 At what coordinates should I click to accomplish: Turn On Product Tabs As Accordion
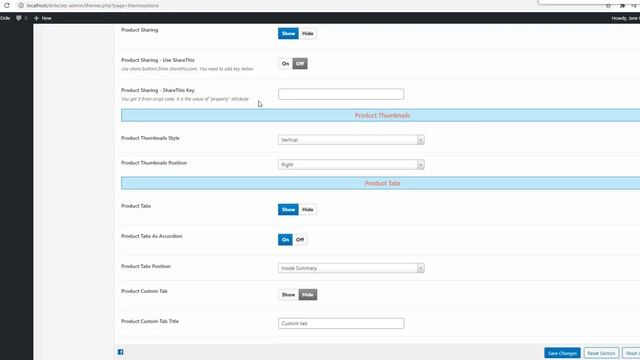[x=285, y=240]
